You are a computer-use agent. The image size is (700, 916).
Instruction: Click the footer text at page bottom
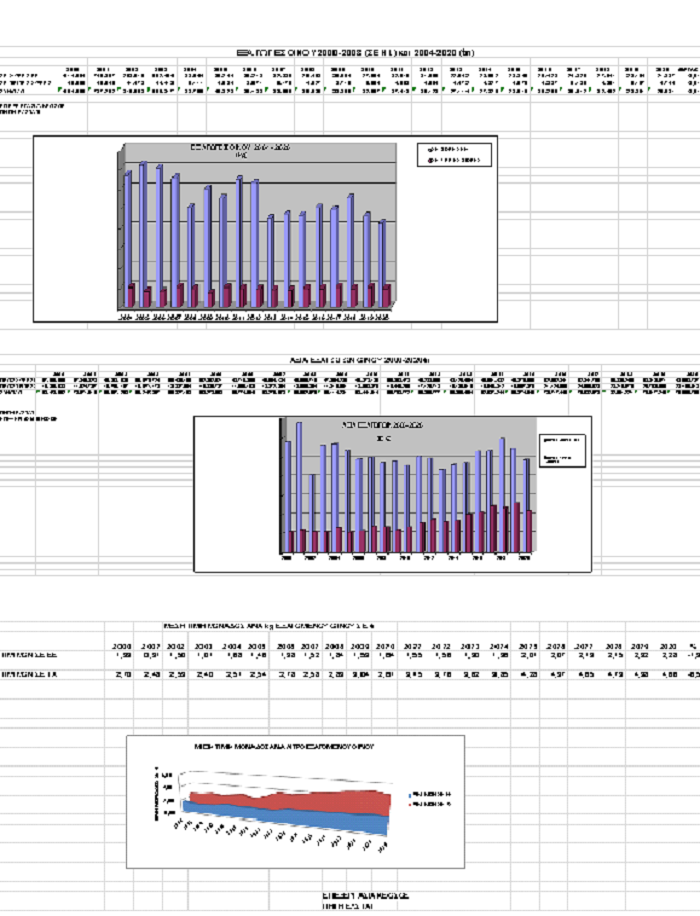[366, 895]
